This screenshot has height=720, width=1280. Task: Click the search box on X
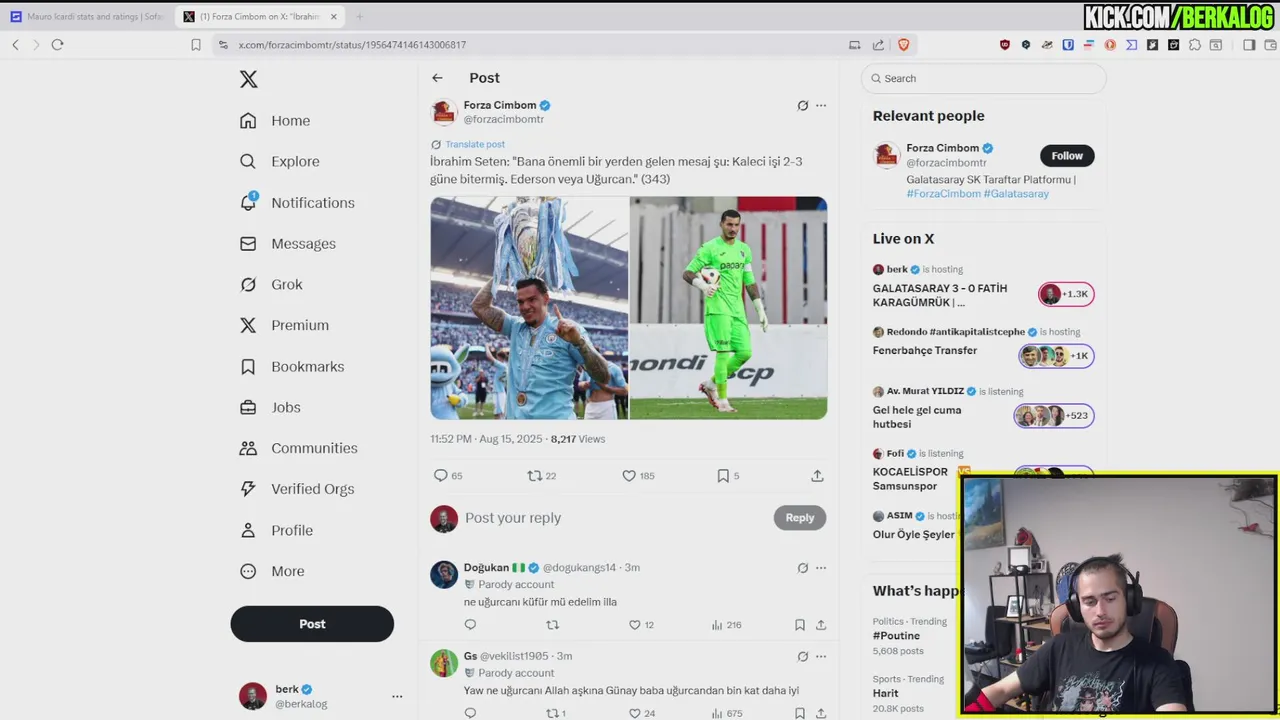984,78
